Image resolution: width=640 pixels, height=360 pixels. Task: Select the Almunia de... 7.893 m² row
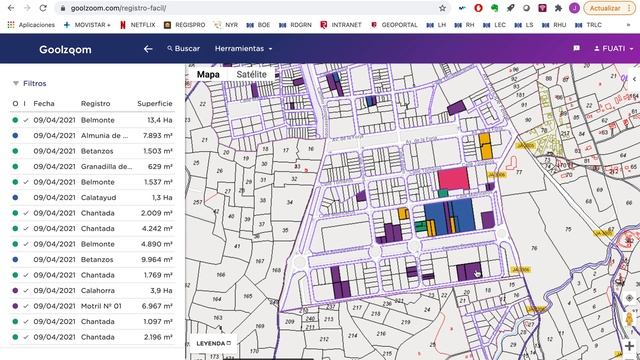coord(93,136)
